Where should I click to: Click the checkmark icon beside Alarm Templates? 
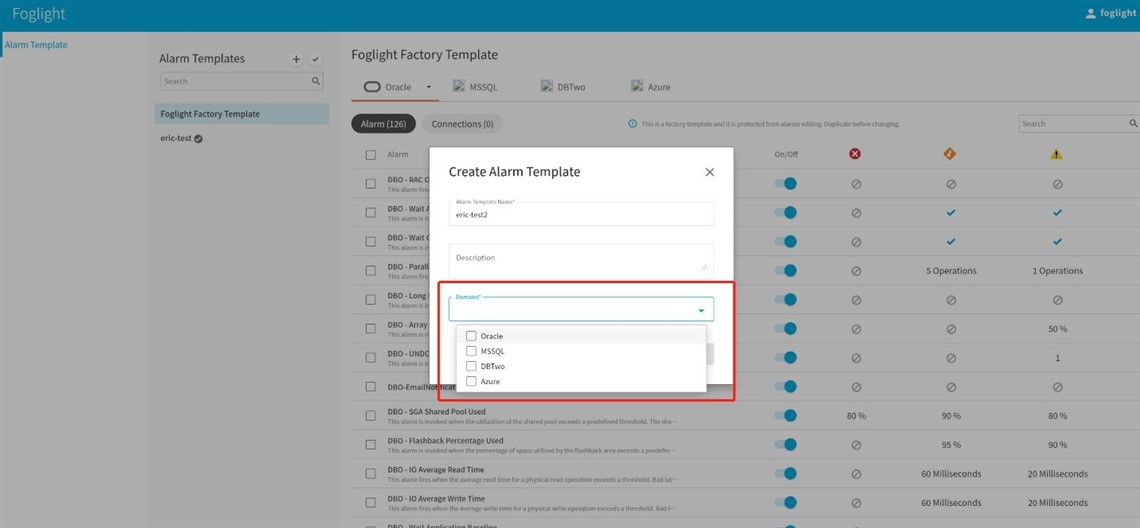(x=316, y=60)
